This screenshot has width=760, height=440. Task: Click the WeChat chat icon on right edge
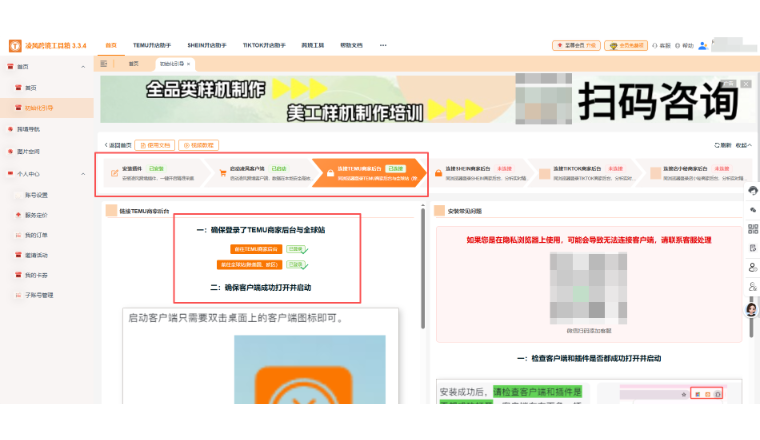point(752,210)
